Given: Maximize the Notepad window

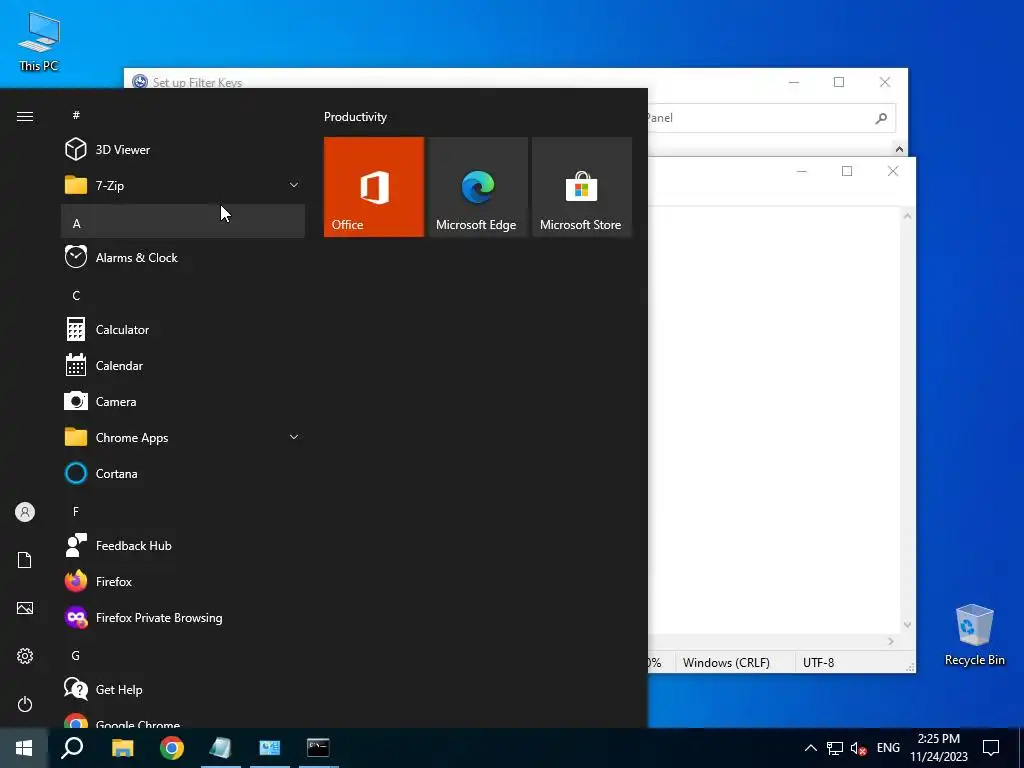Looking at the screenshot, I should tap(847, 171).
